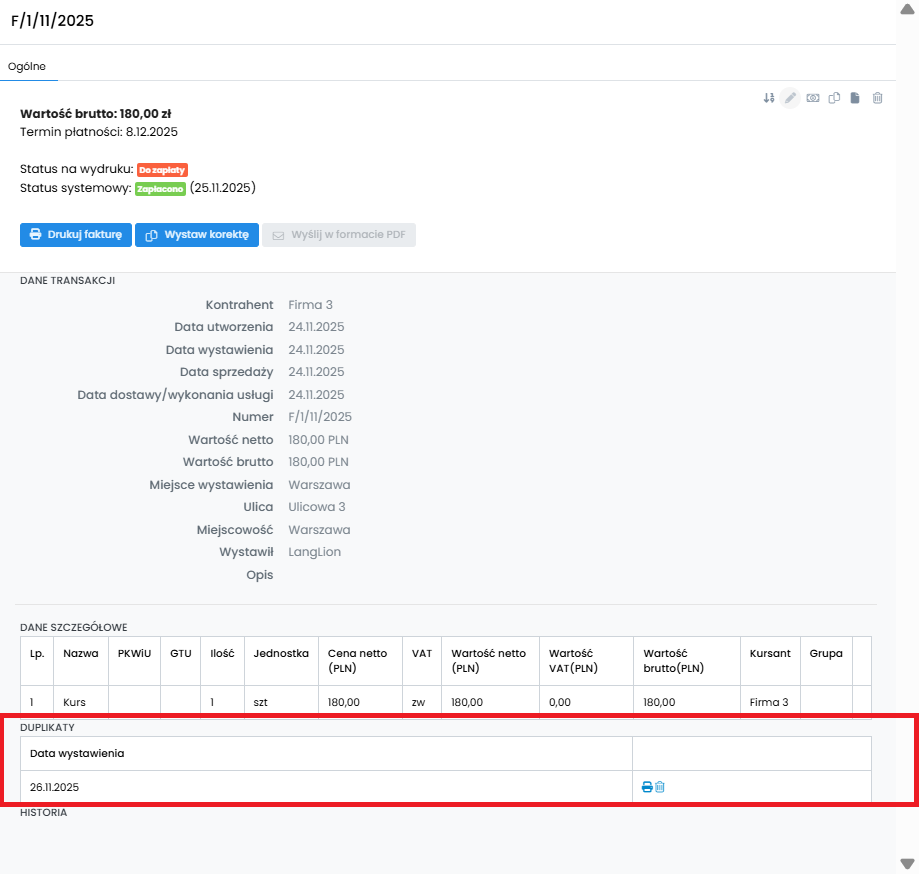
Task: Switch to the Ogólne tab
Action: [x=27, y=66]
